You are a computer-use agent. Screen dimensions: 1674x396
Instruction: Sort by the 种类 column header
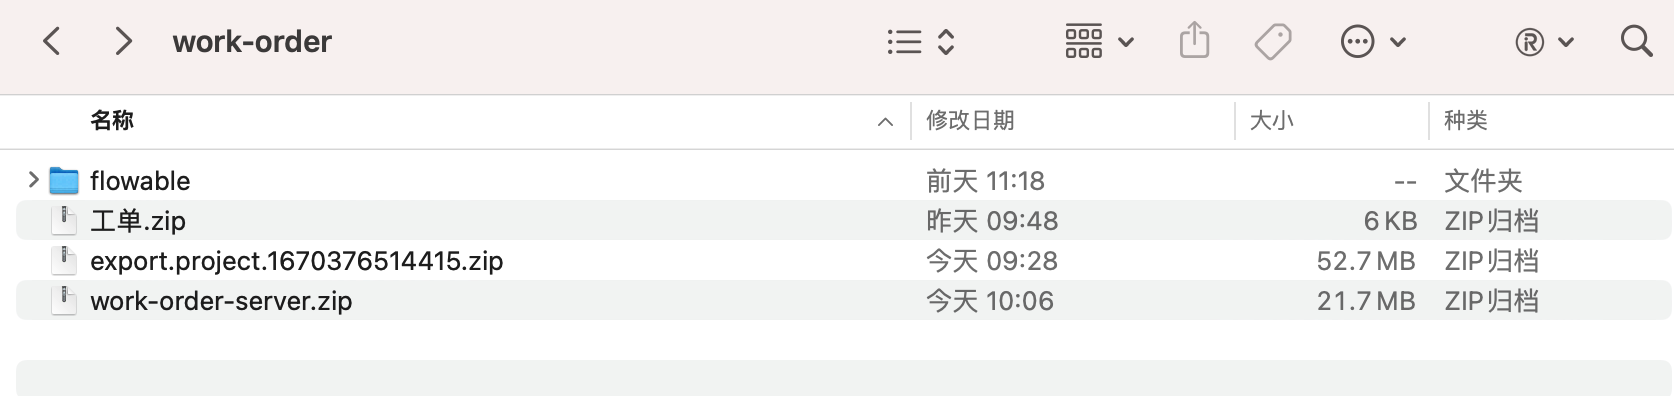[1465, 121]
